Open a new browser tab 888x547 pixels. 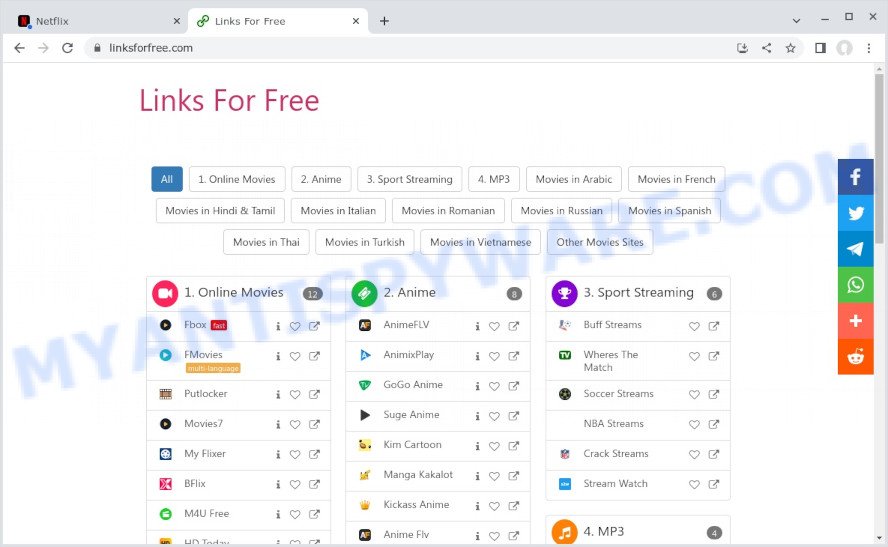click(x=384, y=21)
